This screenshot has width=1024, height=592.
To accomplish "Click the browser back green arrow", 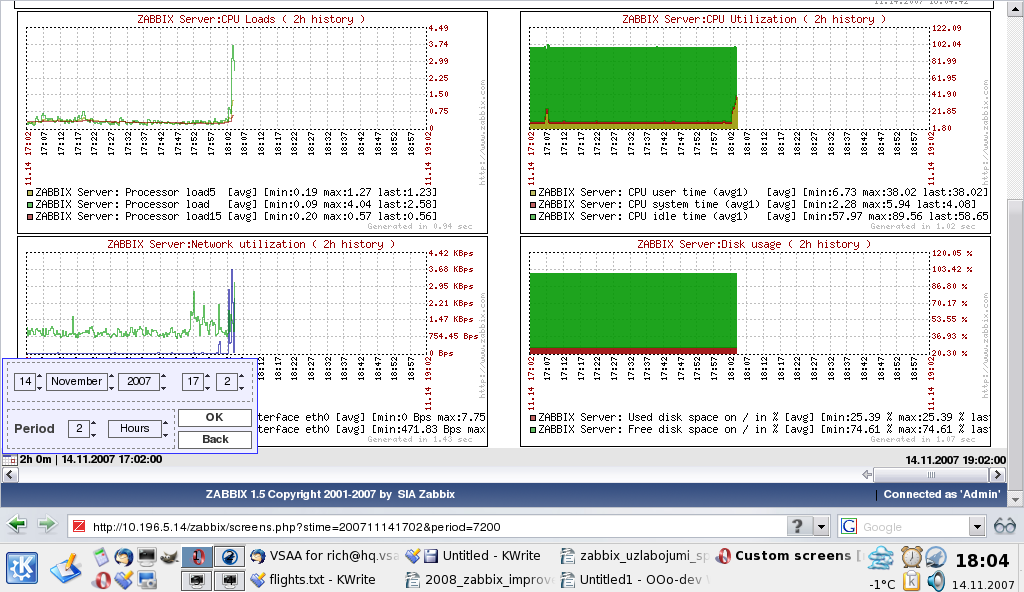I will coord(17,524).
